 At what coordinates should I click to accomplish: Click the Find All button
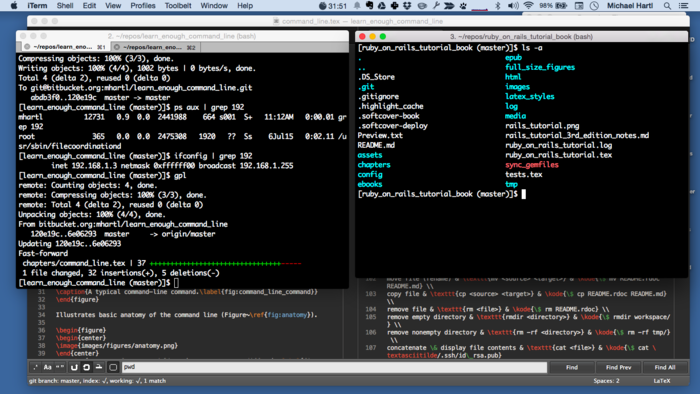(x=665, y=367)
